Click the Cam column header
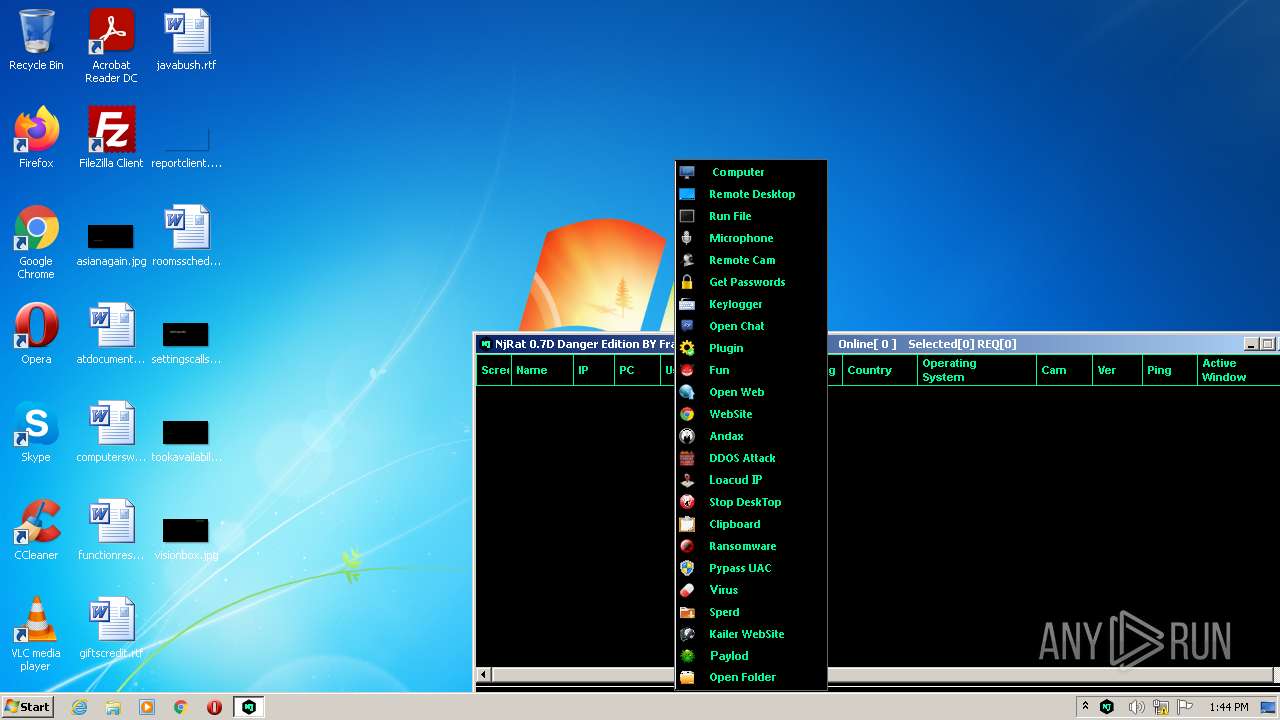 tap(1064, 370)
